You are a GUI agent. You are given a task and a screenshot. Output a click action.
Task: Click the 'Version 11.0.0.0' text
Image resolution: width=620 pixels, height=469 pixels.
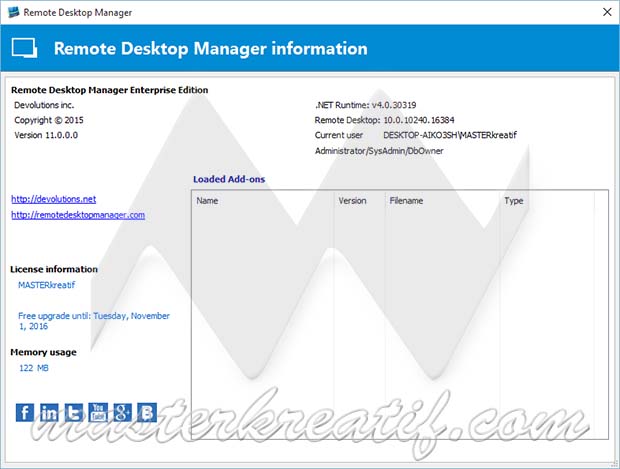pyautogui.click(x=46, y=135)
